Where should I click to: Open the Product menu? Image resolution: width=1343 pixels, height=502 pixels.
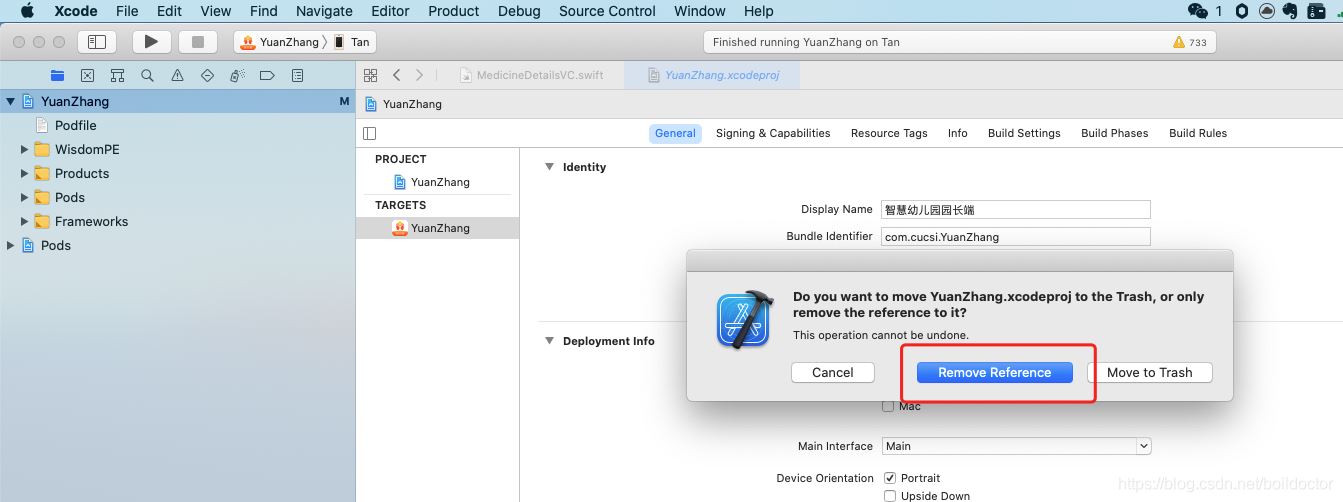(453, 11)
